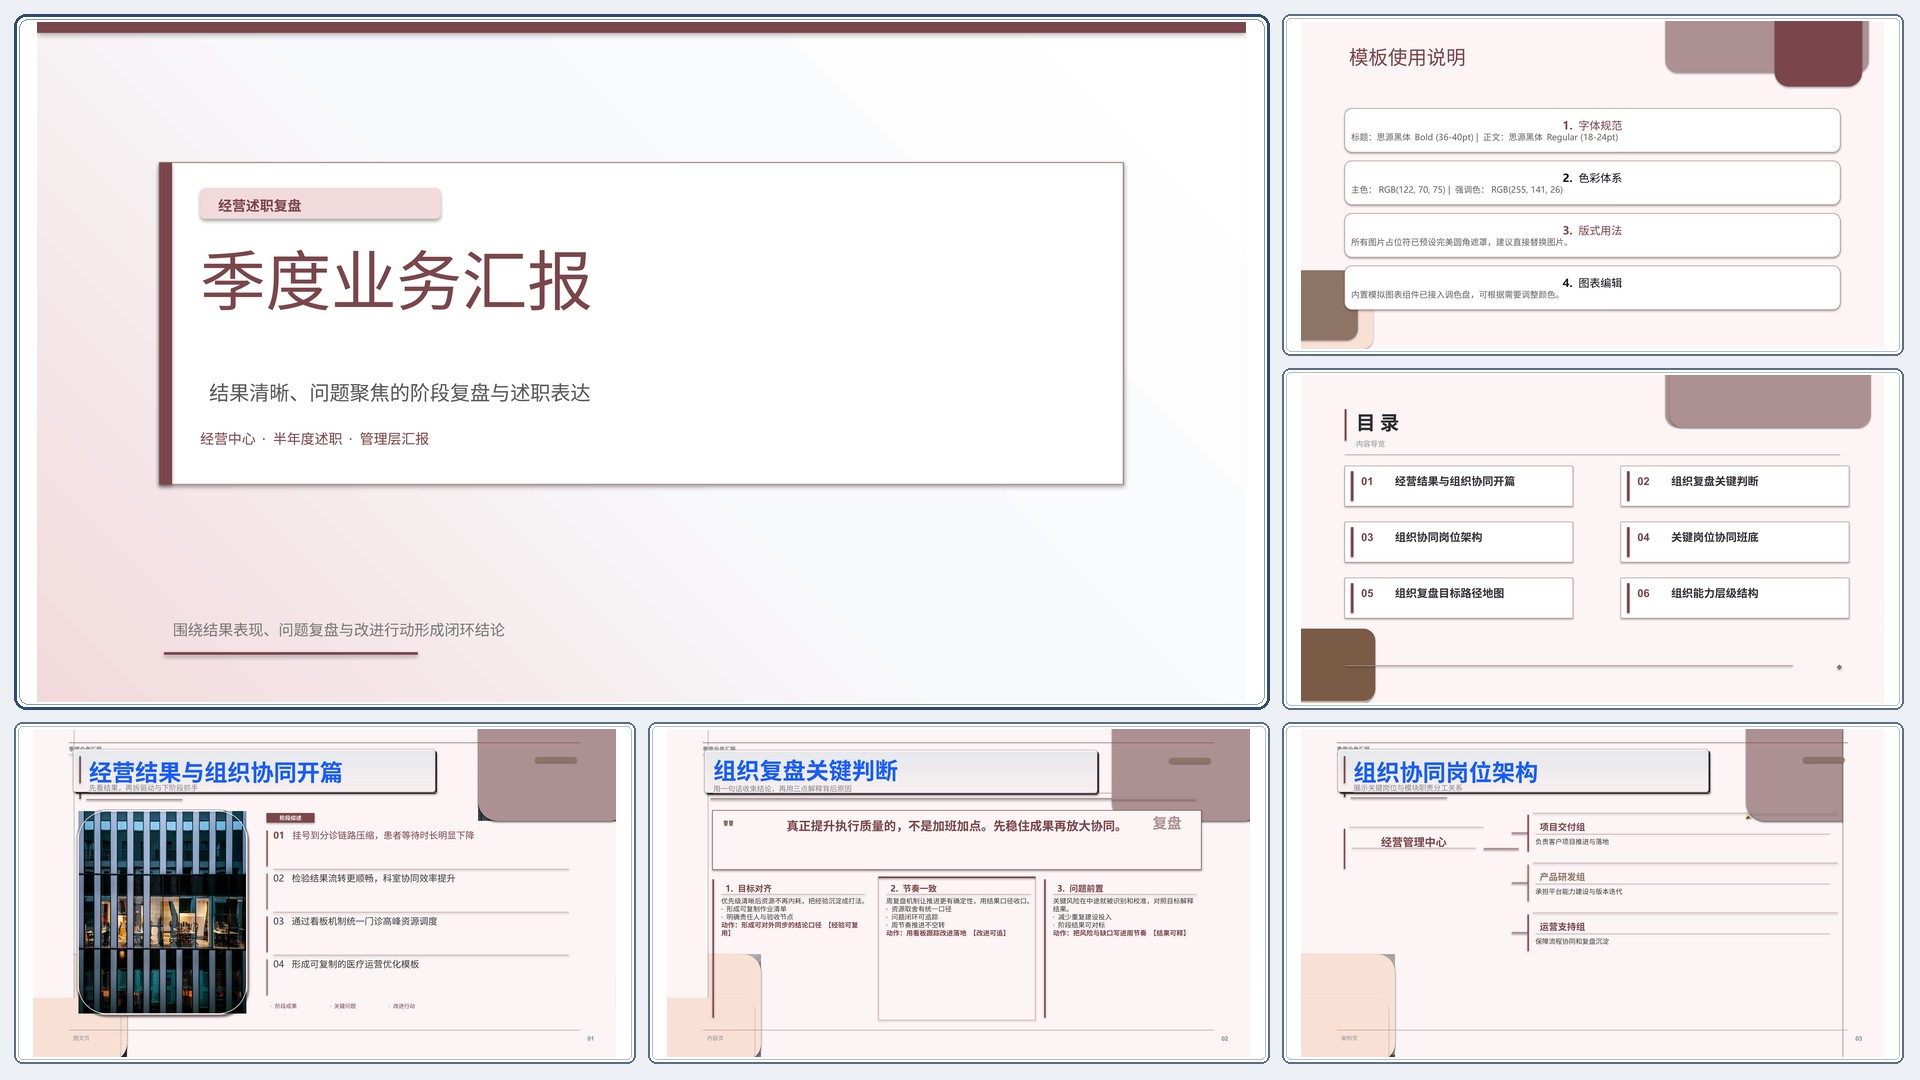Select the 经营管理中心 org node
This screenshot has height=1080, width=1920.
(1413, 842)
